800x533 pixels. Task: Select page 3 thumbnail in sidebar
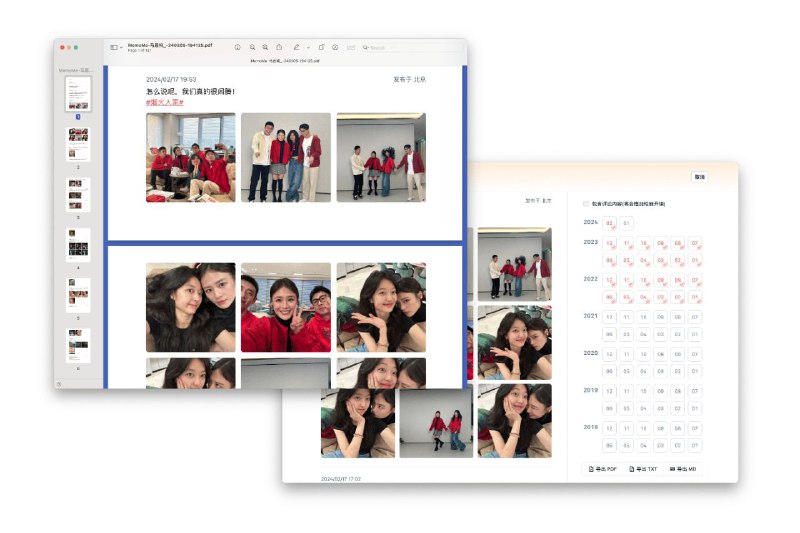(78, 194)
